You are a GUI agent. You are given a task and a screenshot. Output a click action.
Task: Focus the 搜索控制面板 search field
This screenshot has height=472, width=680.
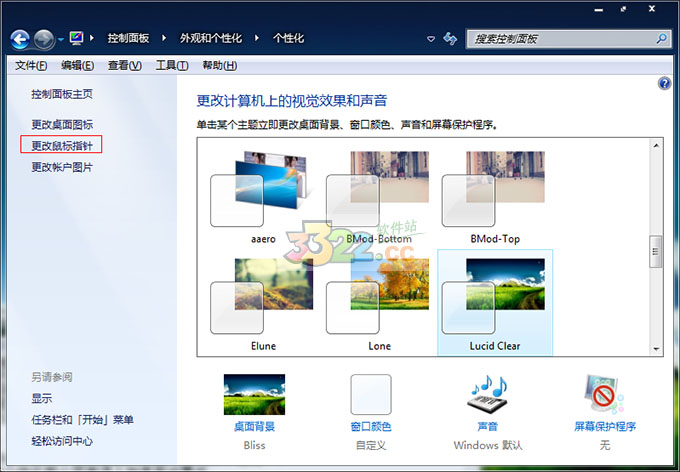tap(568, 39)
